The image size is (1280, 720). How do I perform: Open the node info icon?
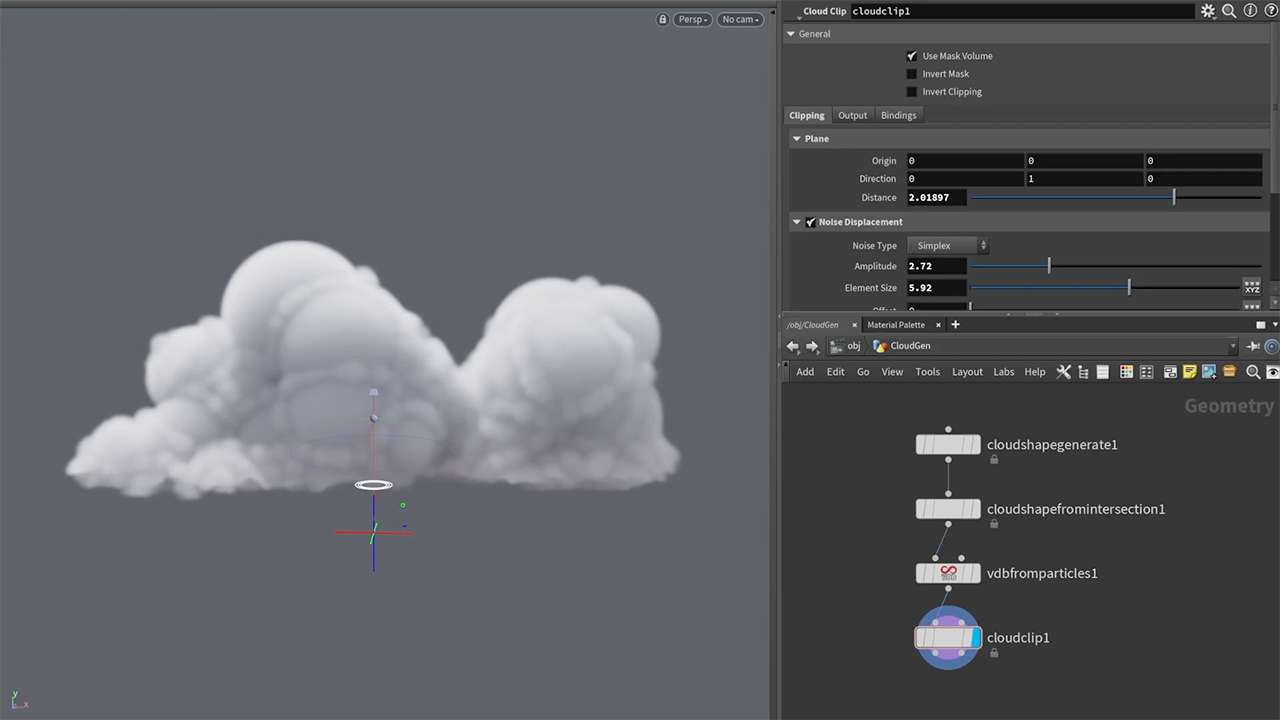tap(1250, 11)
